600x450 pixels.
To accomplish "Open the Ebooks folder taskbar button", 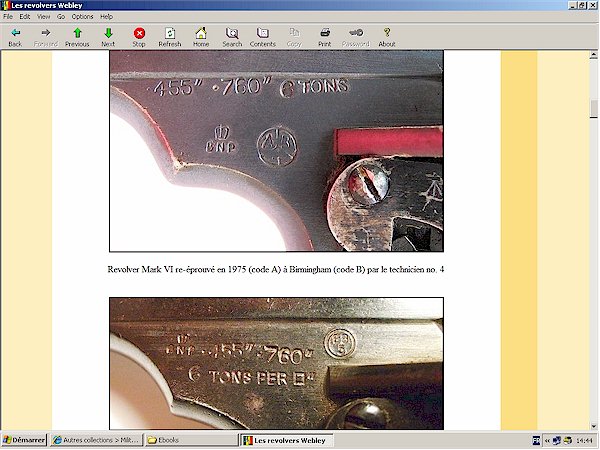I will [191, 440].
